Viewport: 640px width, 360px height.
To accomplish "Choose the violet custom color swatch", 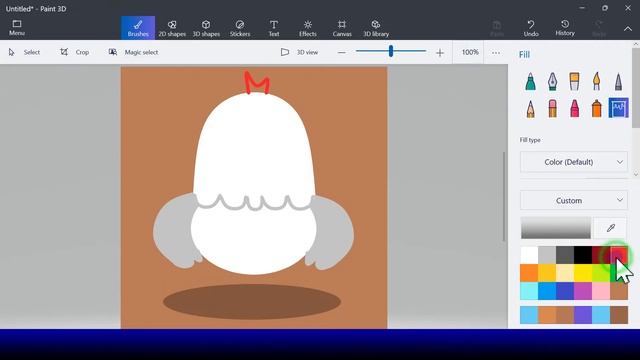I will (583, 315).
